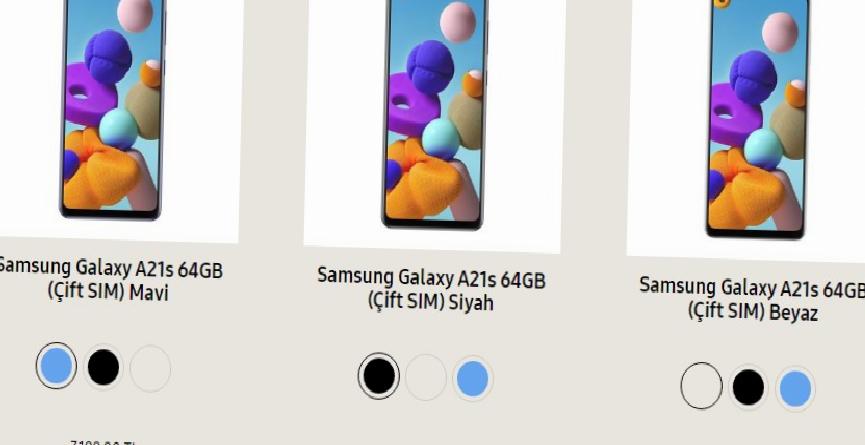Choose white swatch under the Siyah product
The height and width of the screenshot is (445, 865).
tap(425, 378)
